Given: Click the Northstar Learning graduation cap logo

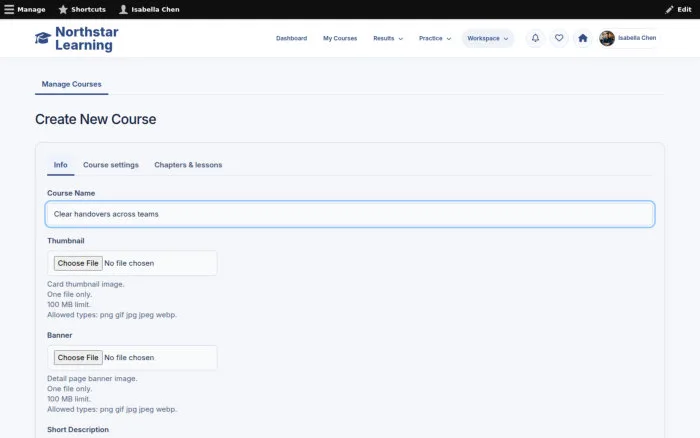Looking at the screenshot, I should pos(43,38).
